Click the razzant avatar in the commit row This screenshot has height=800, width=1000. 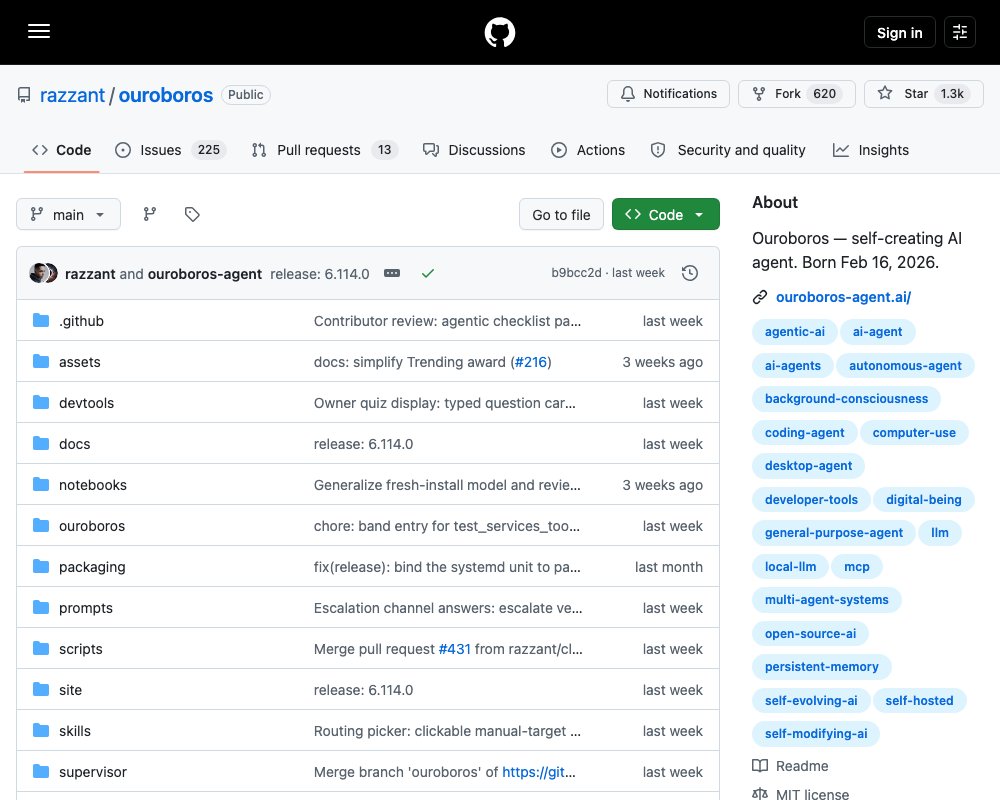pos(38,273)
